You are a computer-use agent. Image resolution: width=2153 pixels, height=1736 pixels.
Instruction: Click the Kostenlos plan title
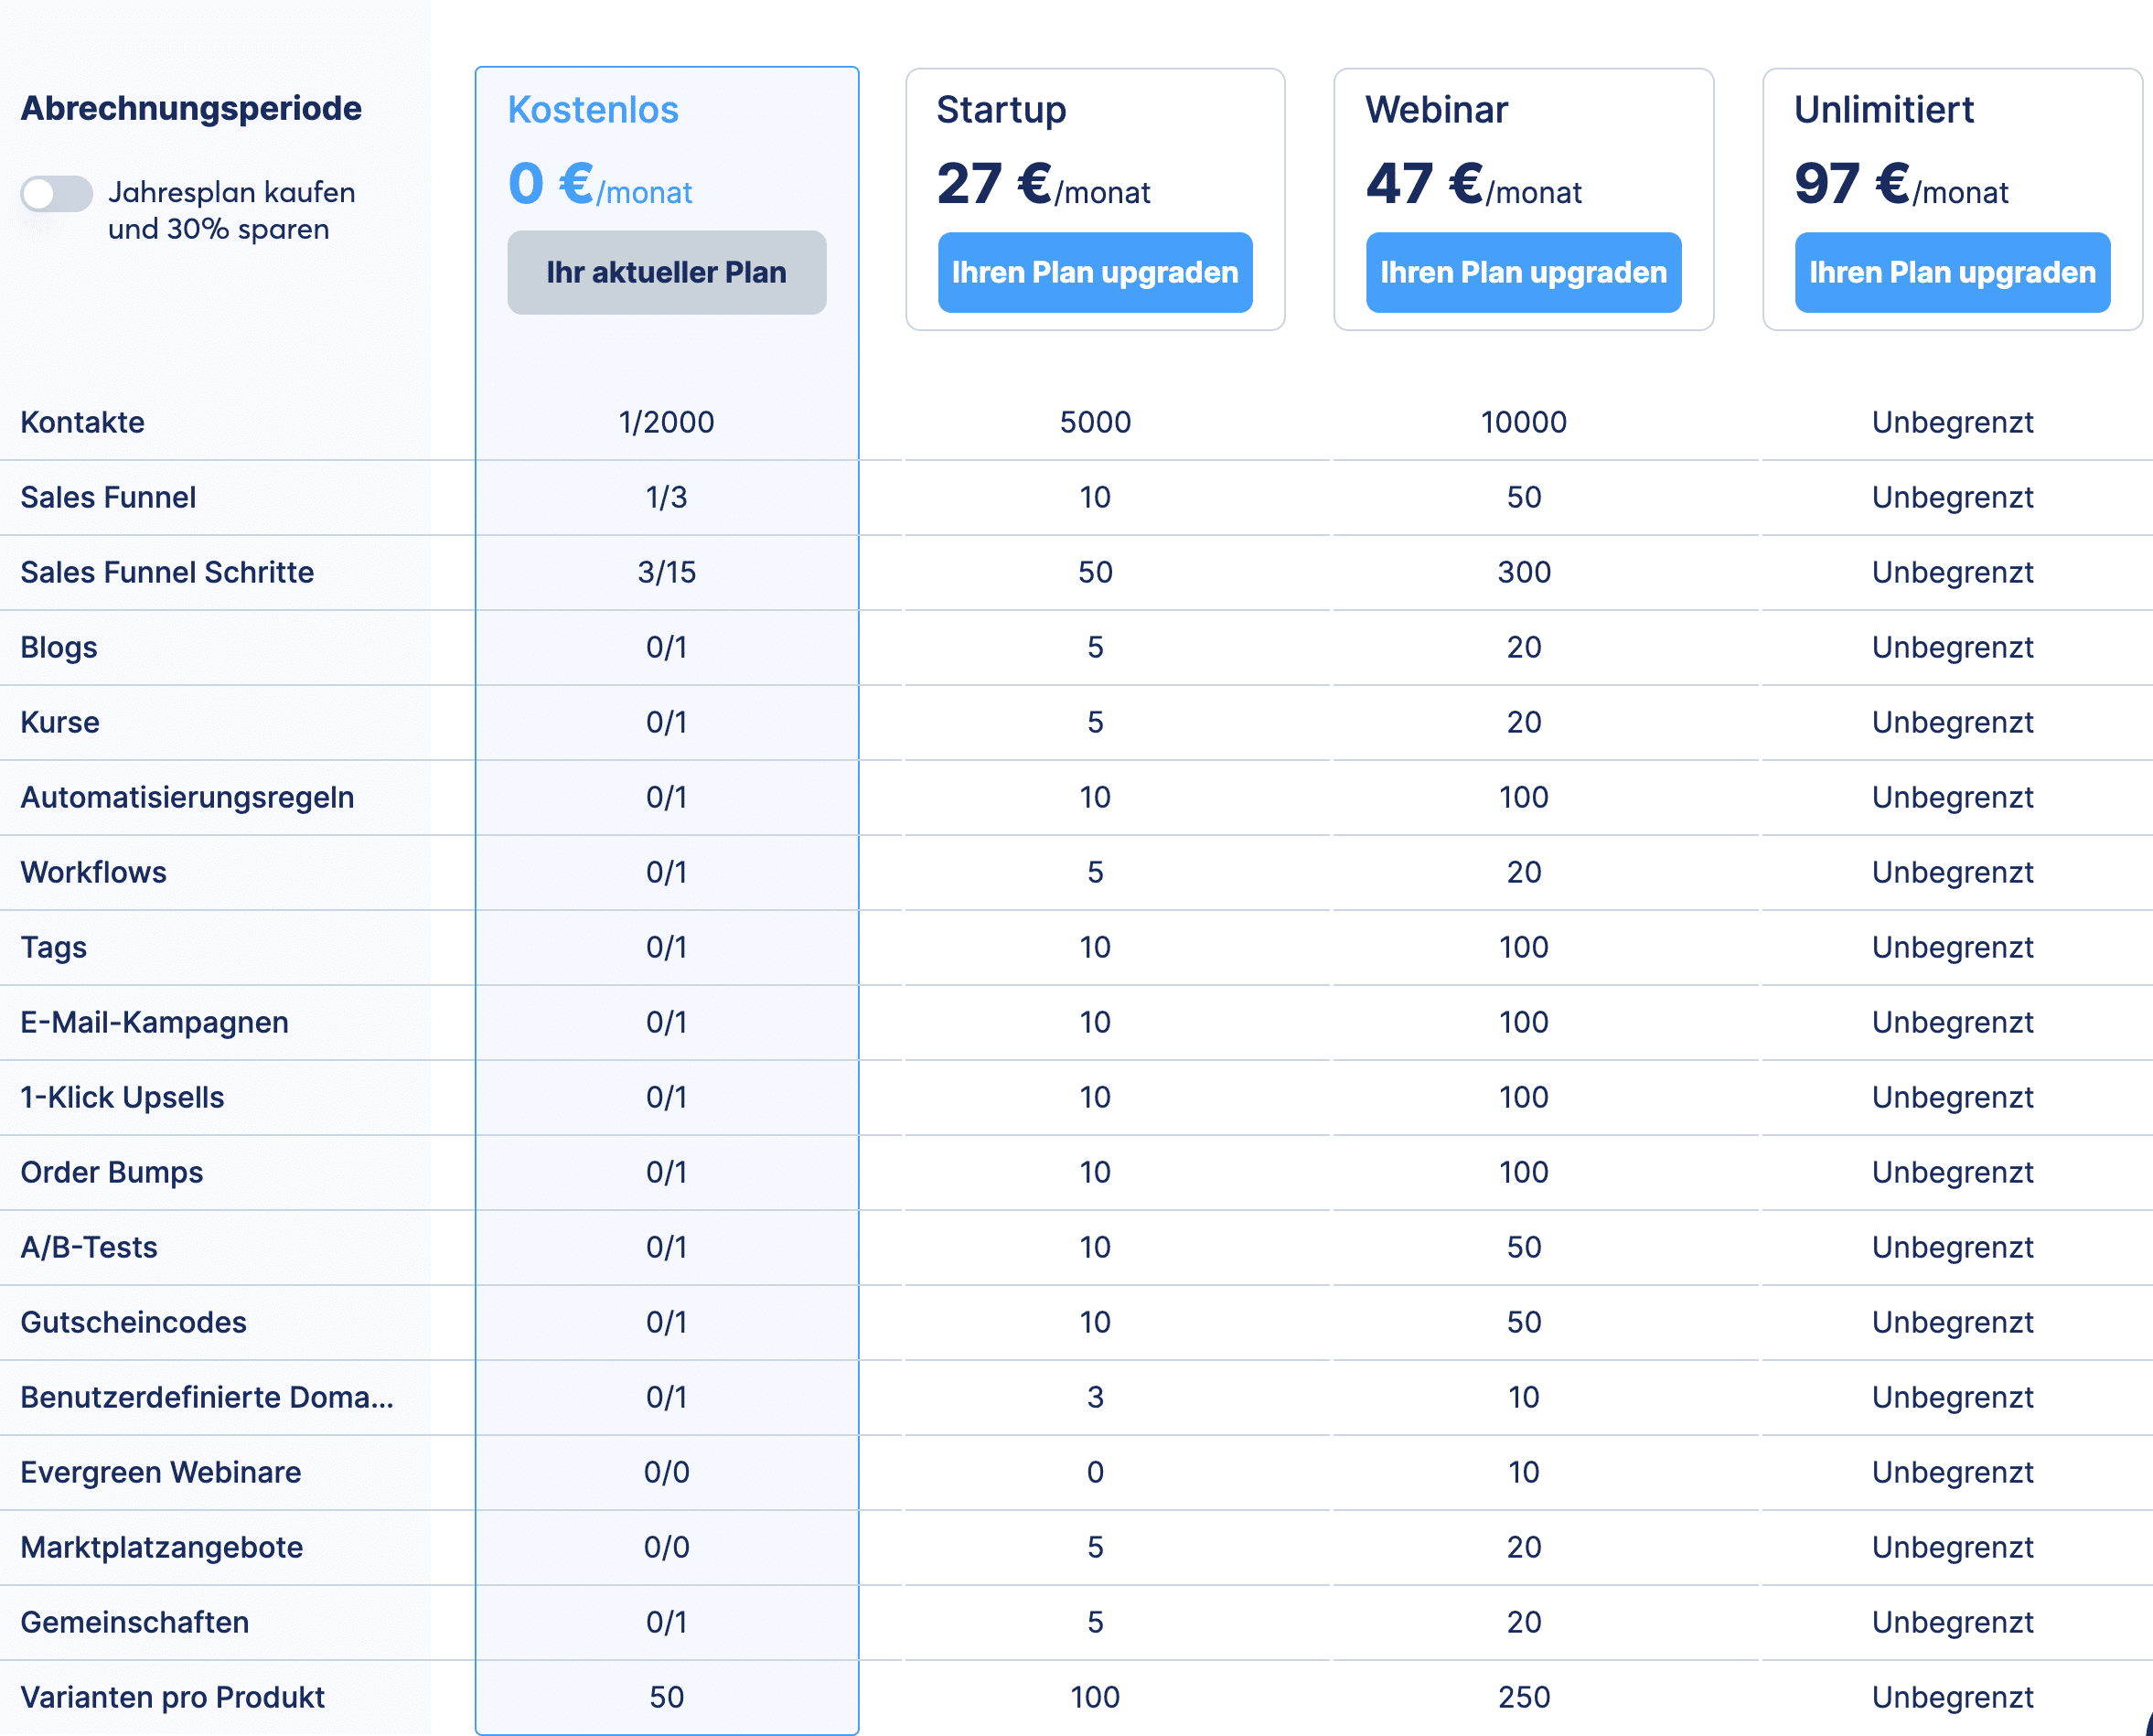tap(593, 109)
